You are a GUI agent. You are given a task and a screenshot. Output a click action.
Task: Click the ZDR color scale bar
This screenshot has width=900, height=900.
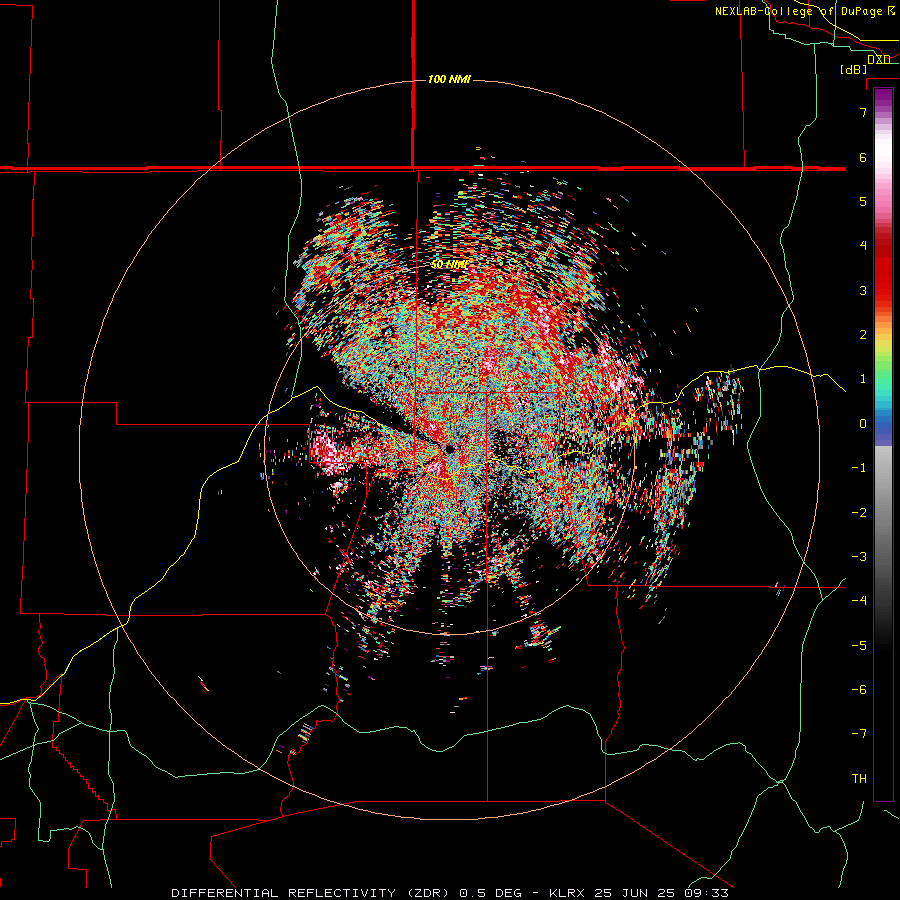pos(883,444)
